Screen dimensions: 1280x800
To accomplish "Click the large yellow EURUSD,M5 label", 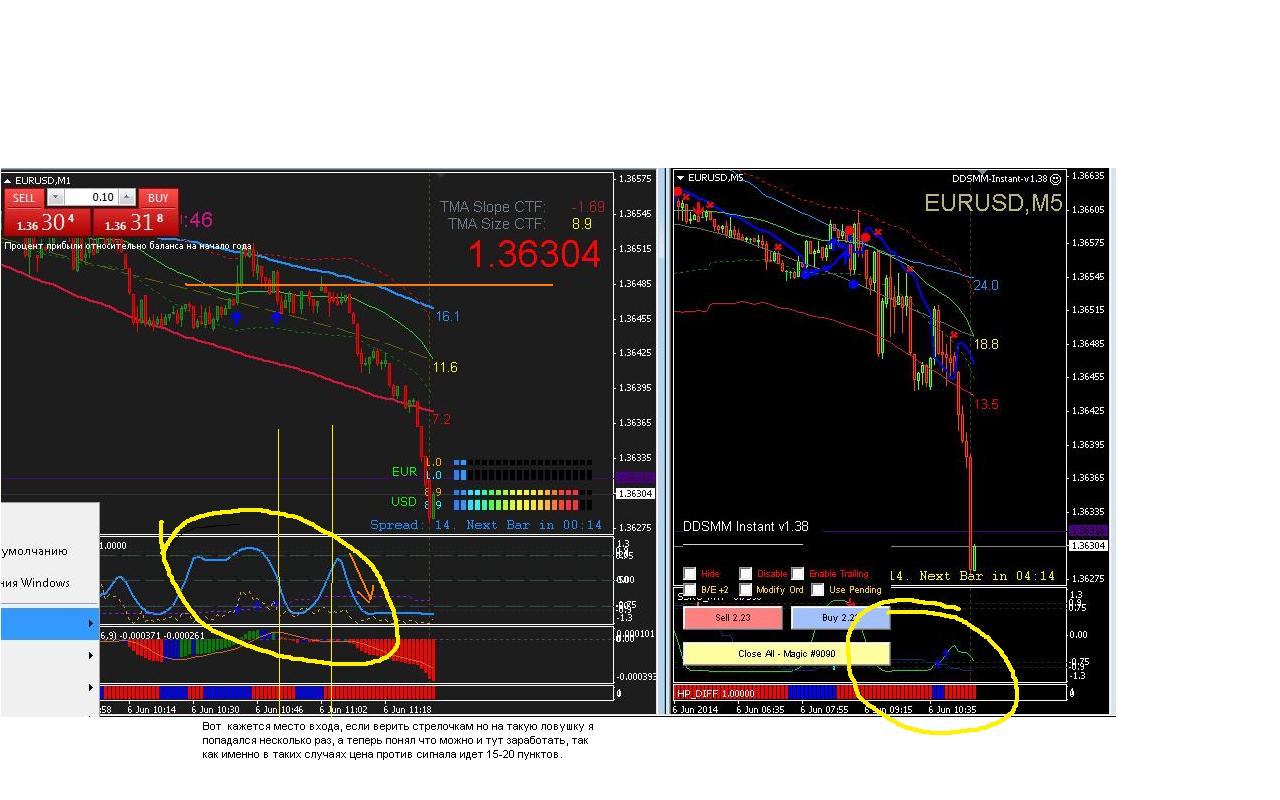I will coord(992,203).
